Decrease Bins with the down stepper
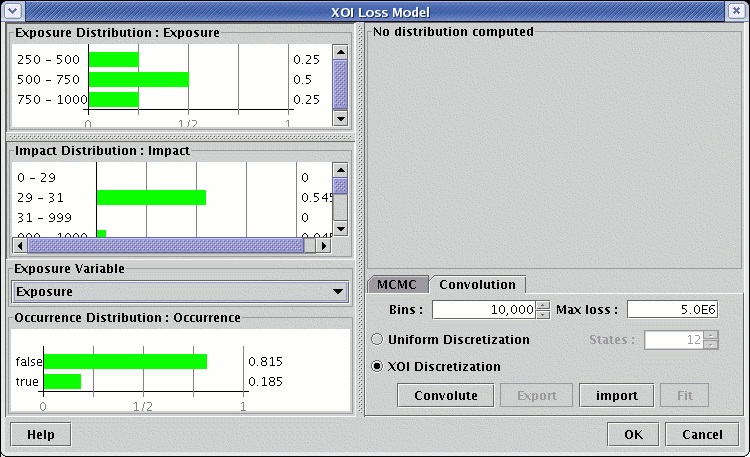The image size is (750, 457). 542,314
